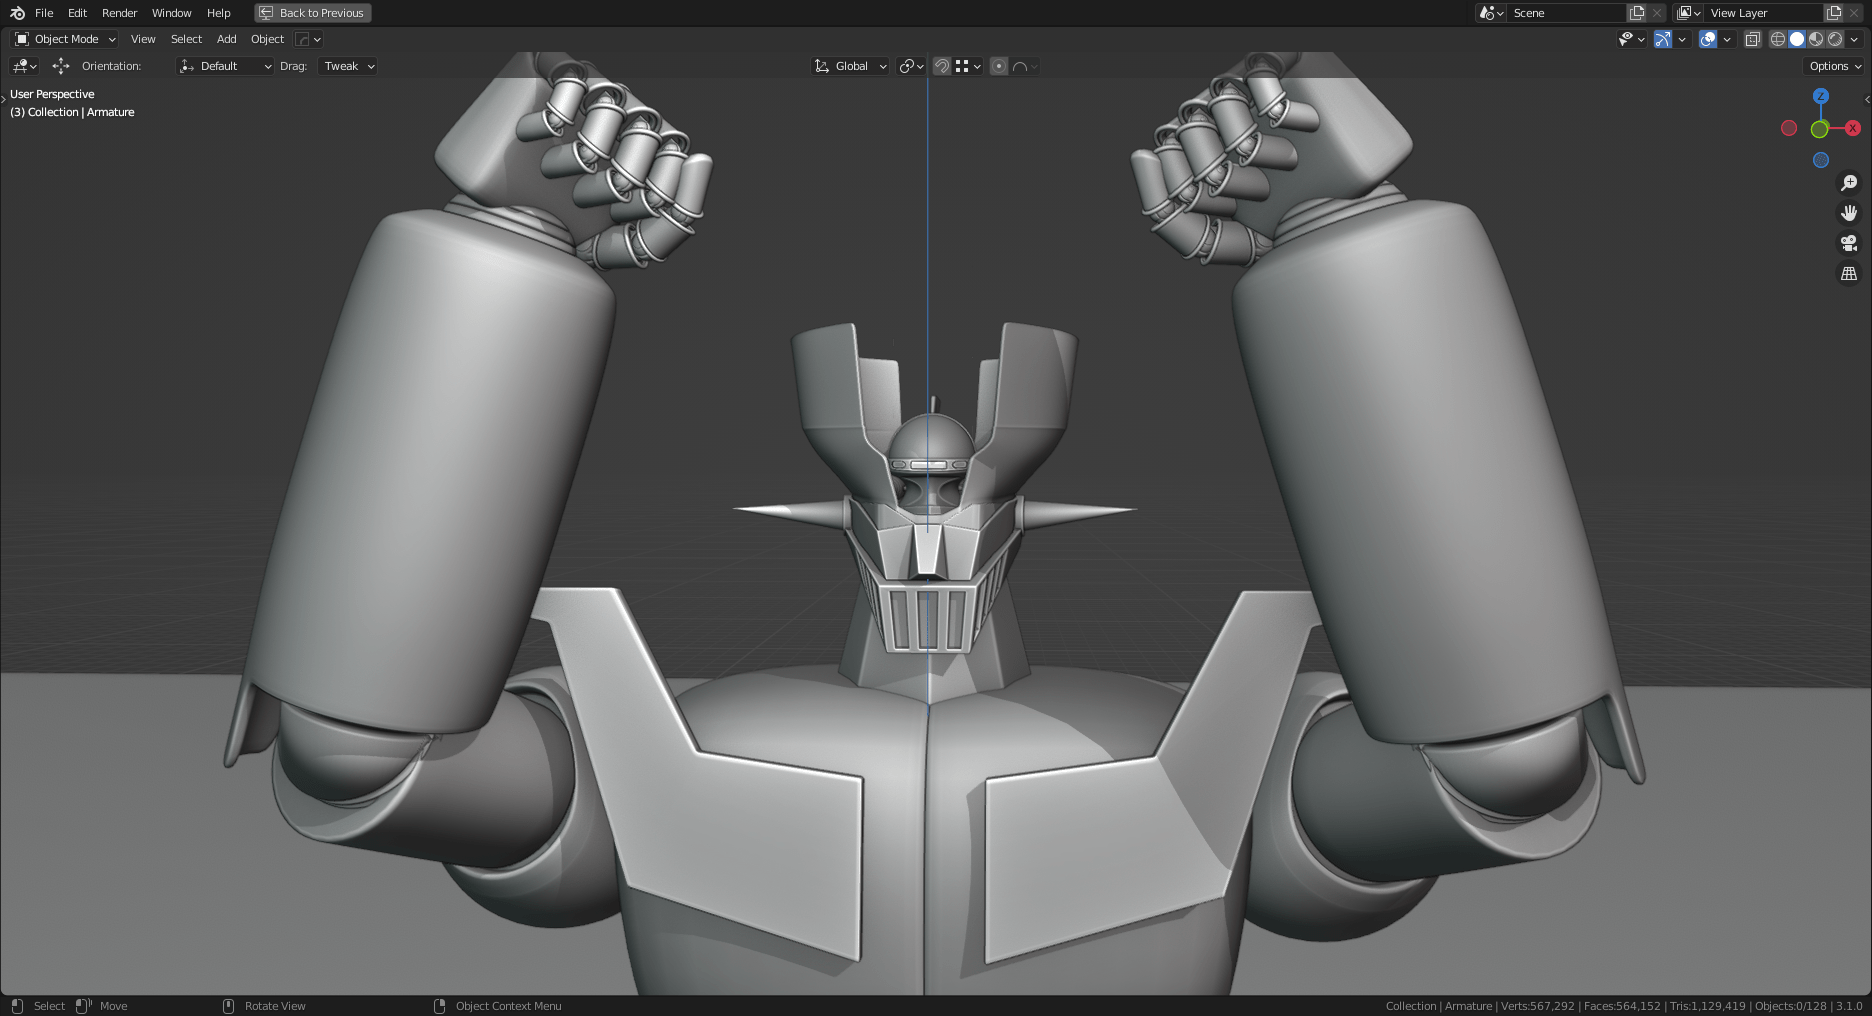Screen dimensions: 1872x1016
Task: Open the viewport Select menu
Action: pos(186,39)
